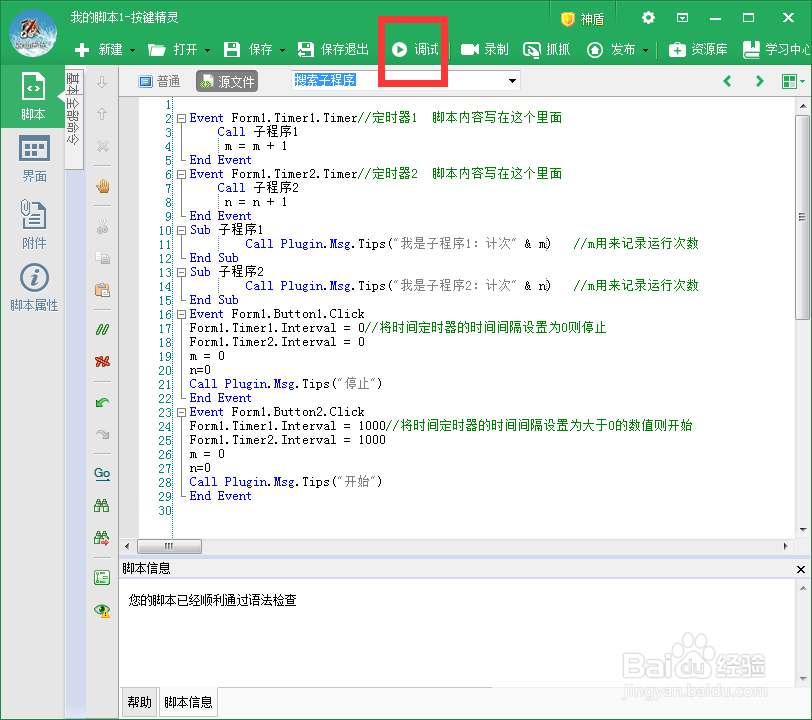Open the 新建 dropdown arrow

pyautogui.click(x=133, y=50)
